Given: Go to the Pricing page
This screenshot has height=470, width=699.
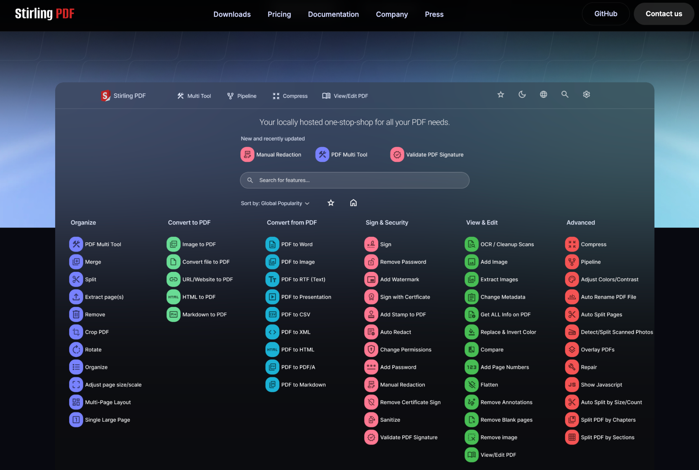Looking at the screenshot, I should click(279, 14).
